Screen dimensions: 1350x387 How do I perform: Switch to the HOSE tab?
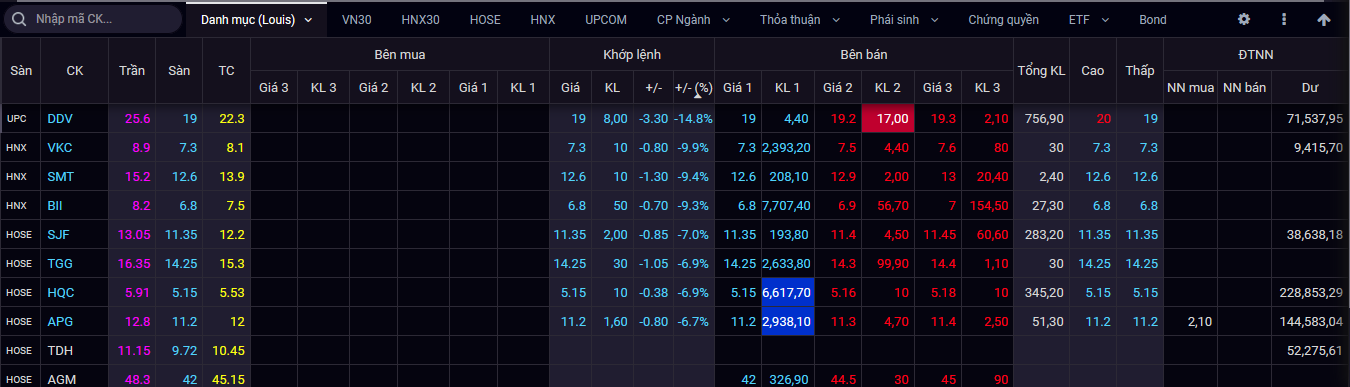point(485,19)
